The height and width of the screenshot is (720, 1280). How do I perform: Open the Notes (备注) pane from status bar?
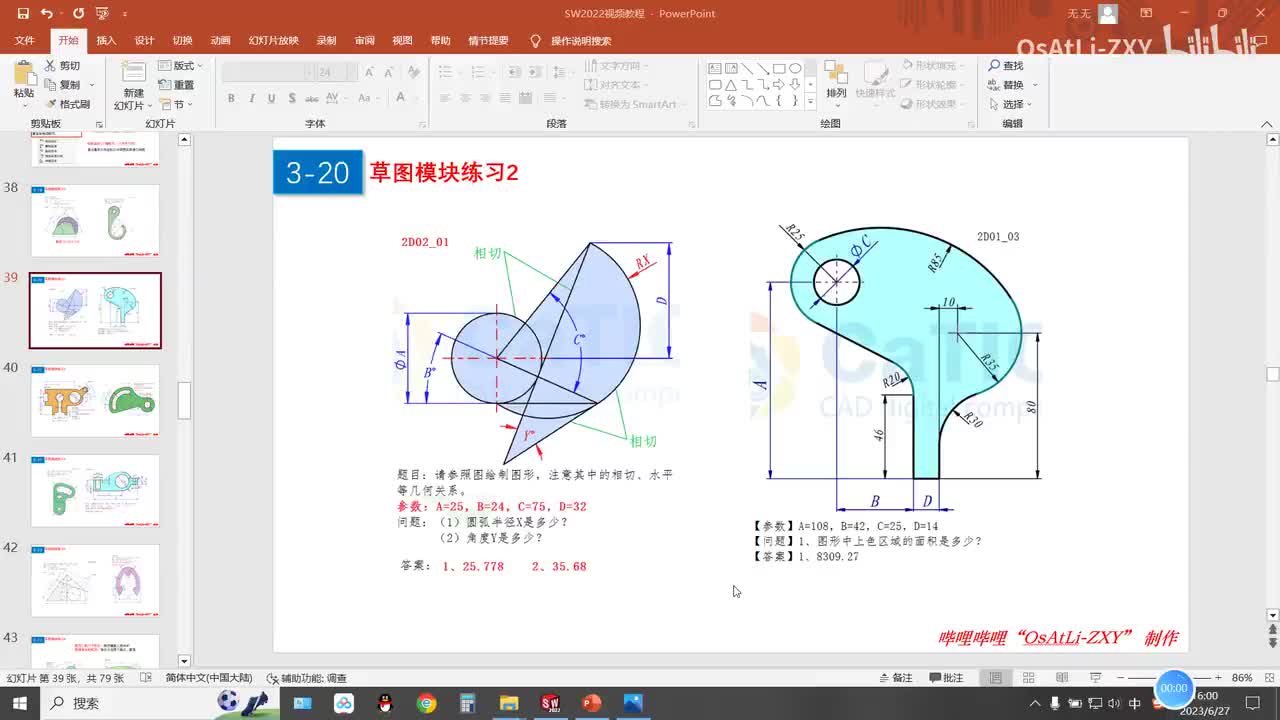tap(895, 678)
